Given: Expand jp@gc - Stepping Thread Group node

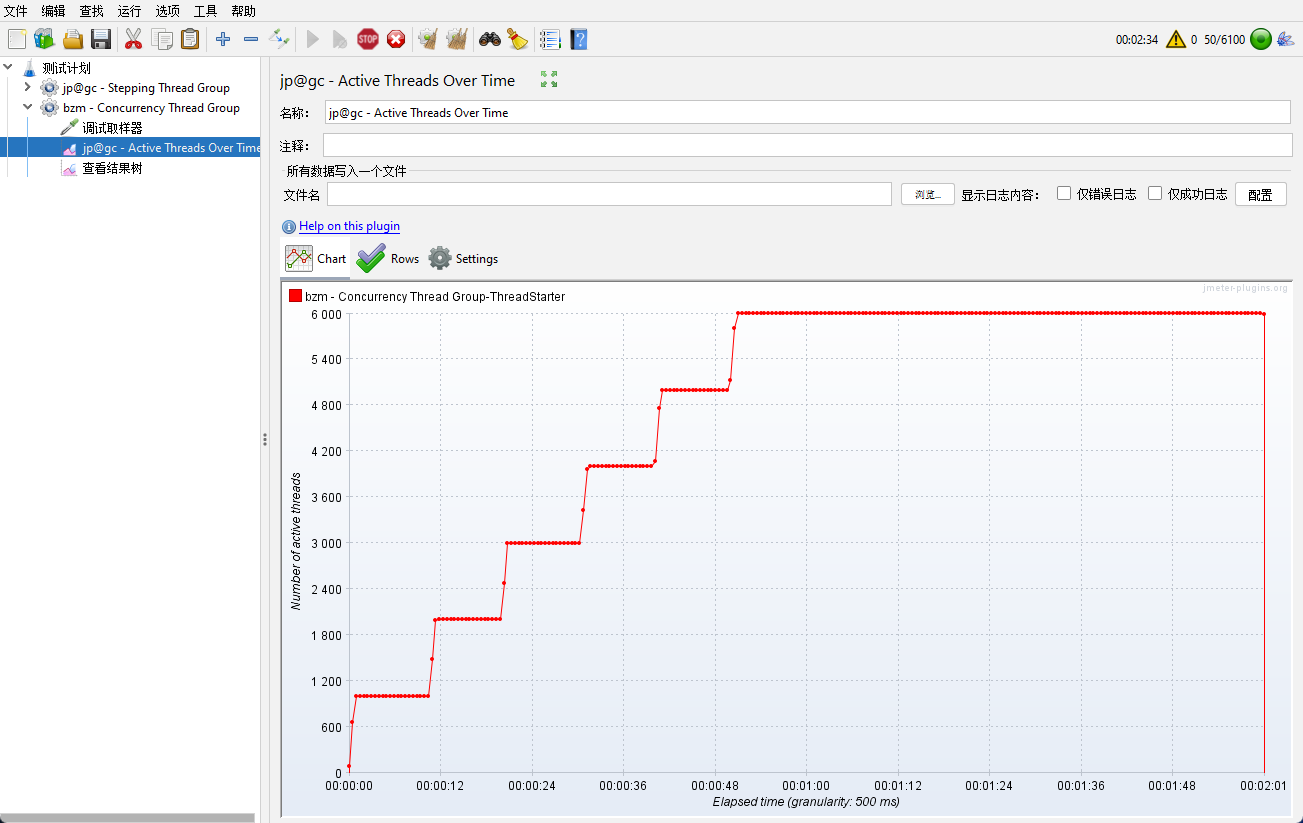Looking at the screenshot, I should click(x=28, y=87).
